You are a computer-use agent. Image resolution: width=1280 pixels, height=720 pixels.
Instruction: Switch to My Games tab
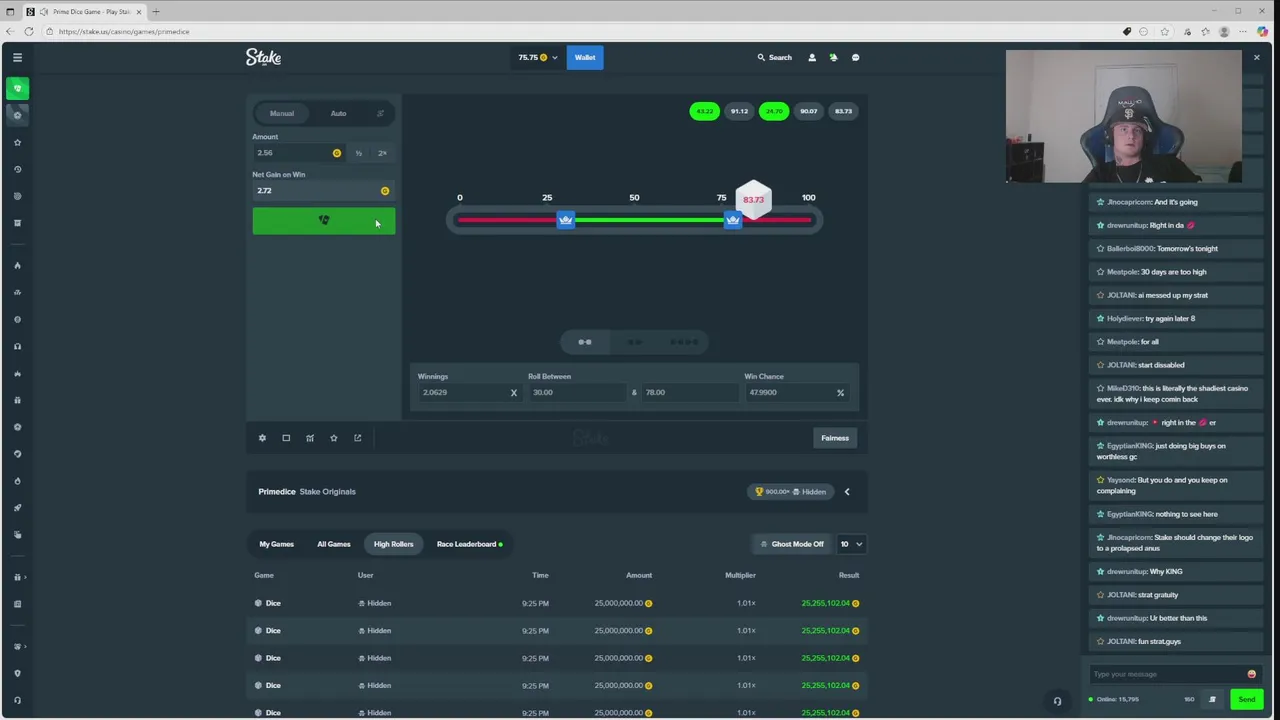click(x=277, y=544)
